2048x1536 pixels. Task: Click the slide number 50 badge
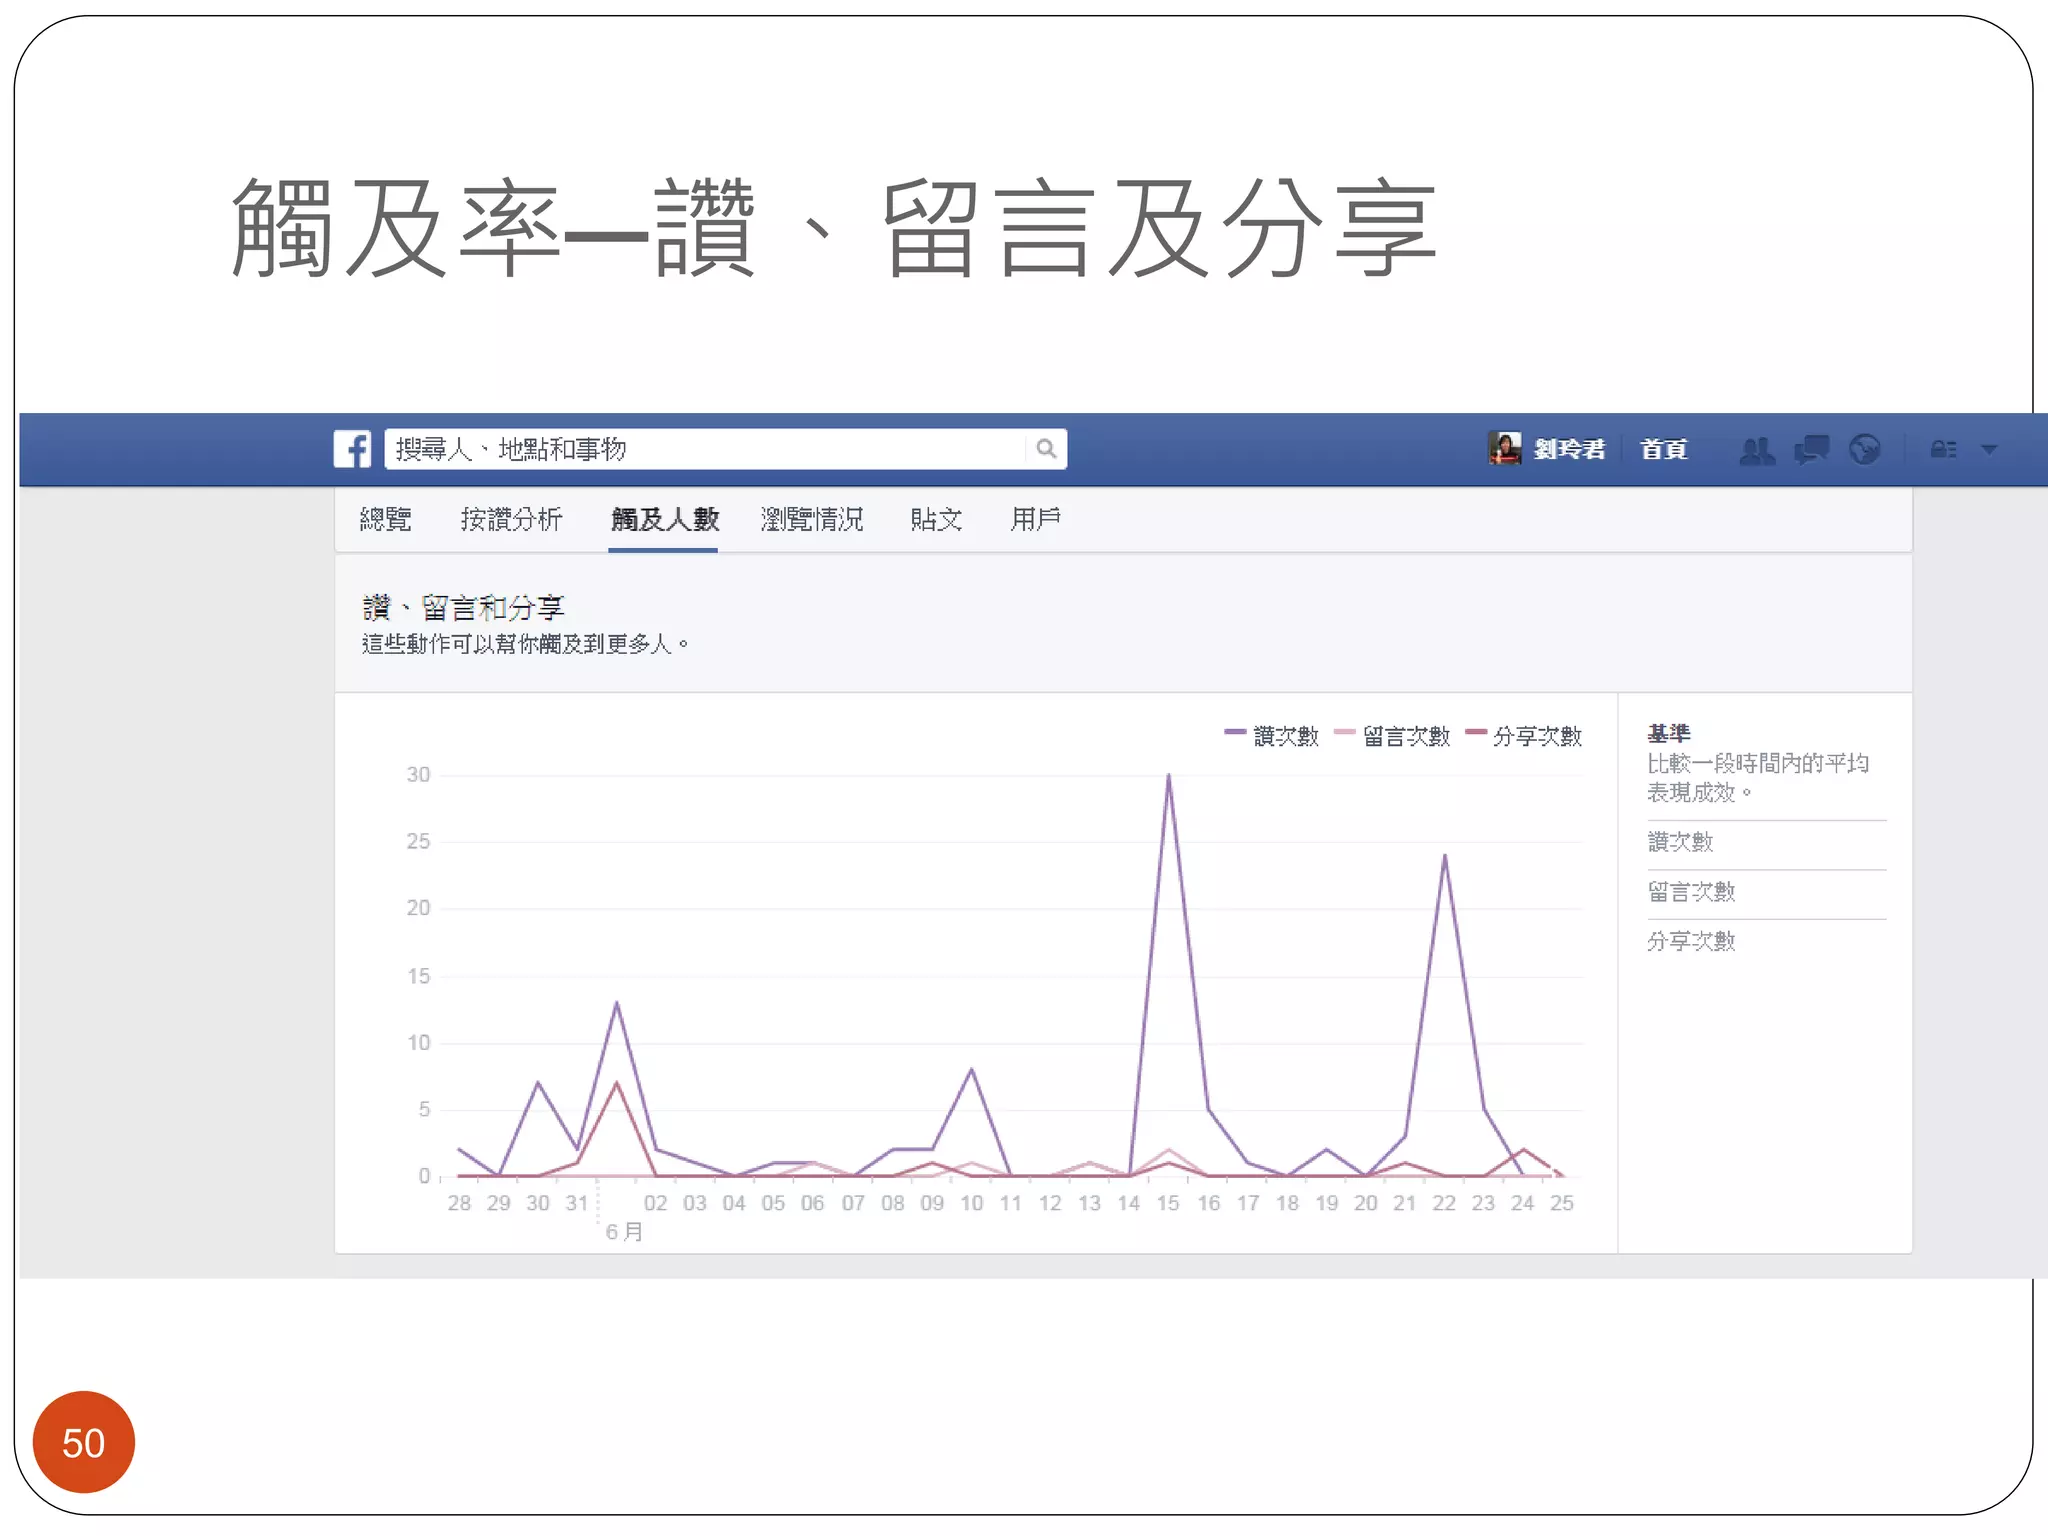click(x=83, y=1442)
